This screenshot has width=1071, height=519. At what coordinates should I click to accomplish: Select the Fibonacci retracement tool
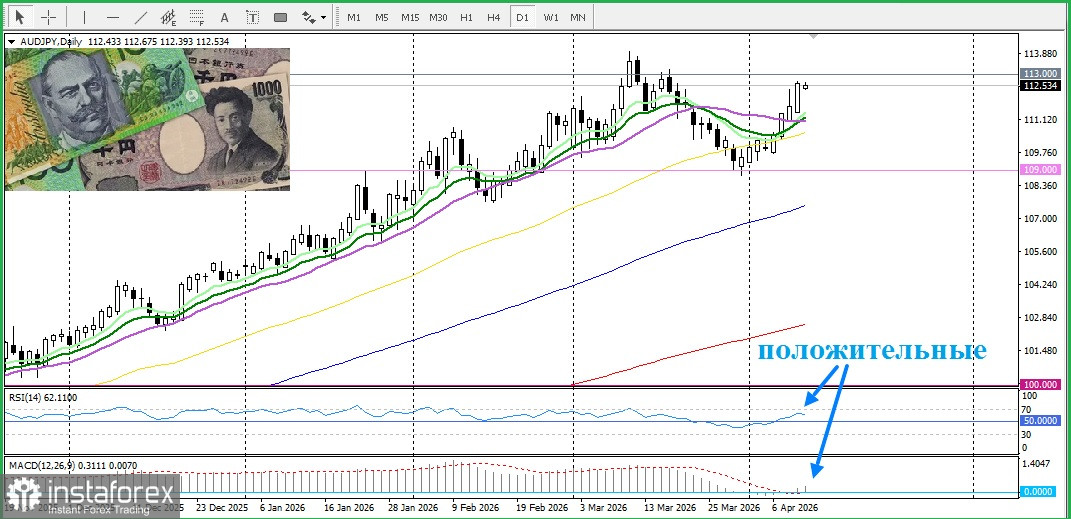(x=197, y=17)
